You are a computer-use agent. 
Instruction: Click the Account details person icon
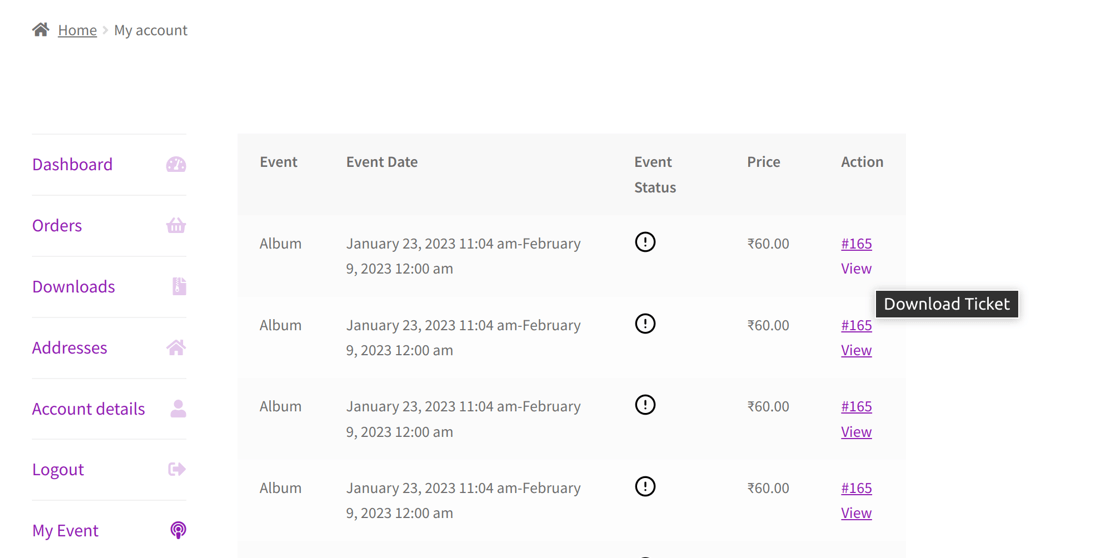178,408
